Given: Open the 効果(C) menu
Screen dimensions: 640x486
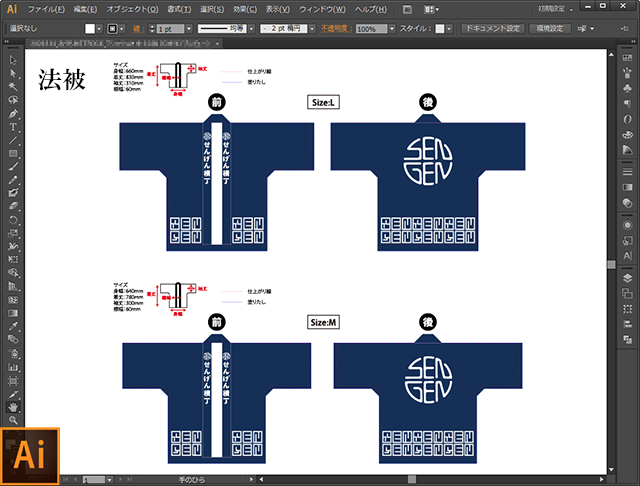Looking at the screenshot, I should [x=244, y=9].
